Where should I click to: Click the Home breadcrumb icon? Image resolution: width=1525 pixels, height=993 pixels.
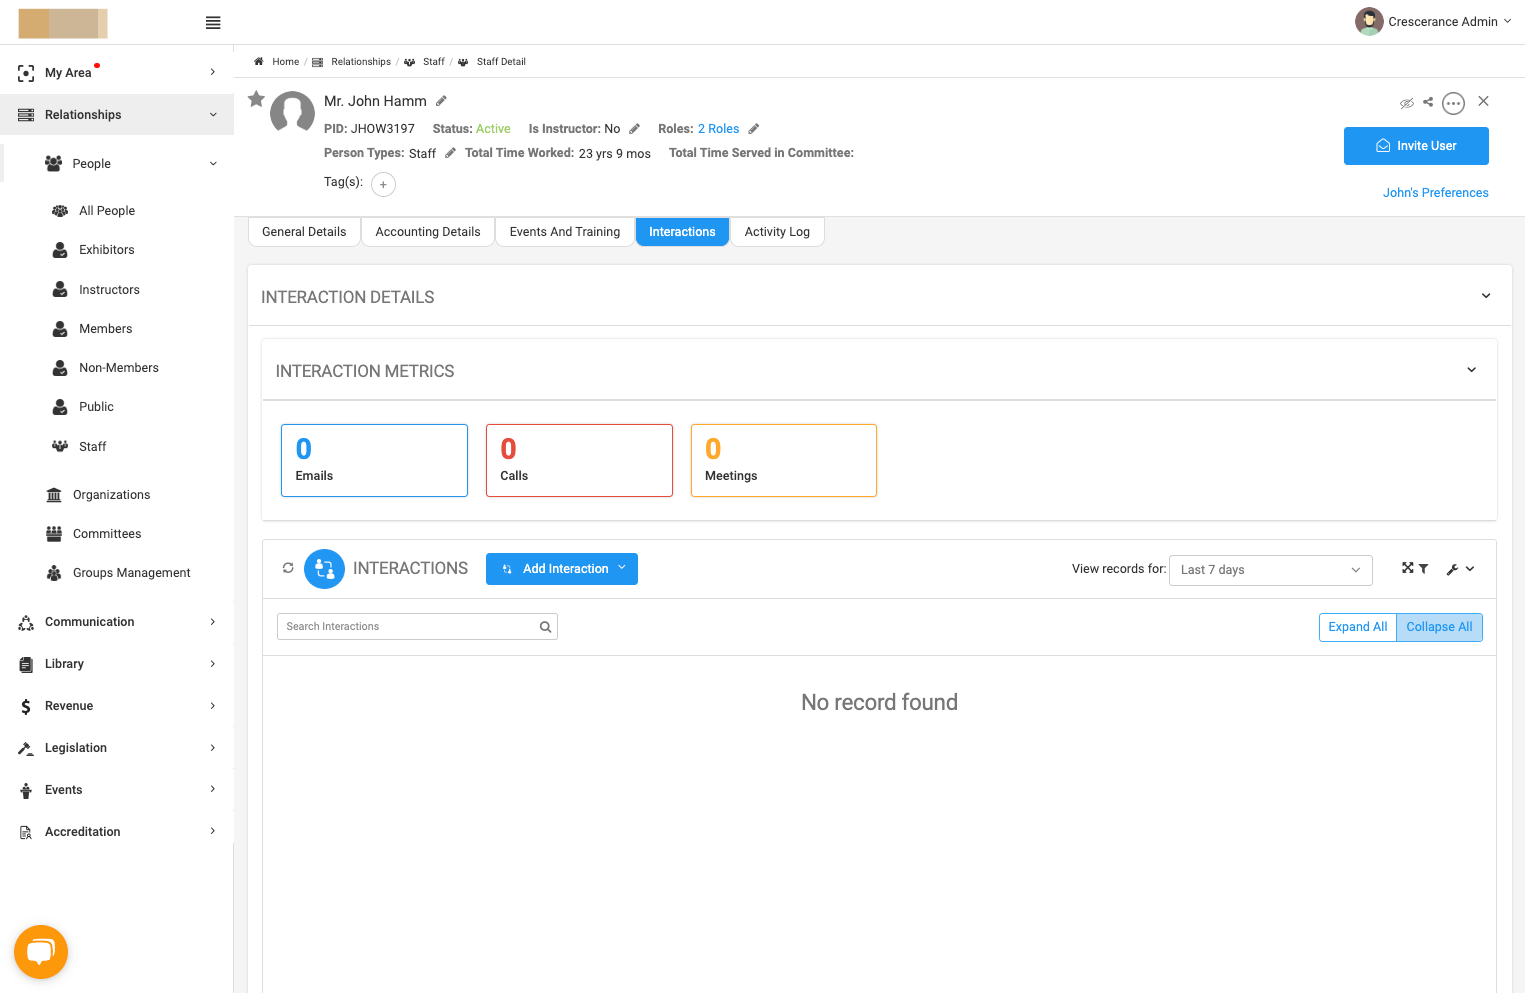tap(259, 62)
